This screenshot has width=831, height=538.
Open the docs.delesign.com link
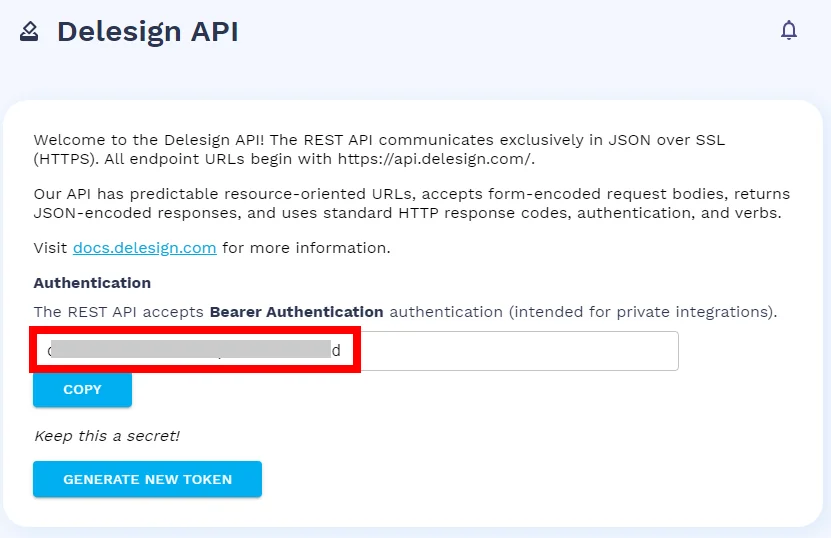point(145,248)
